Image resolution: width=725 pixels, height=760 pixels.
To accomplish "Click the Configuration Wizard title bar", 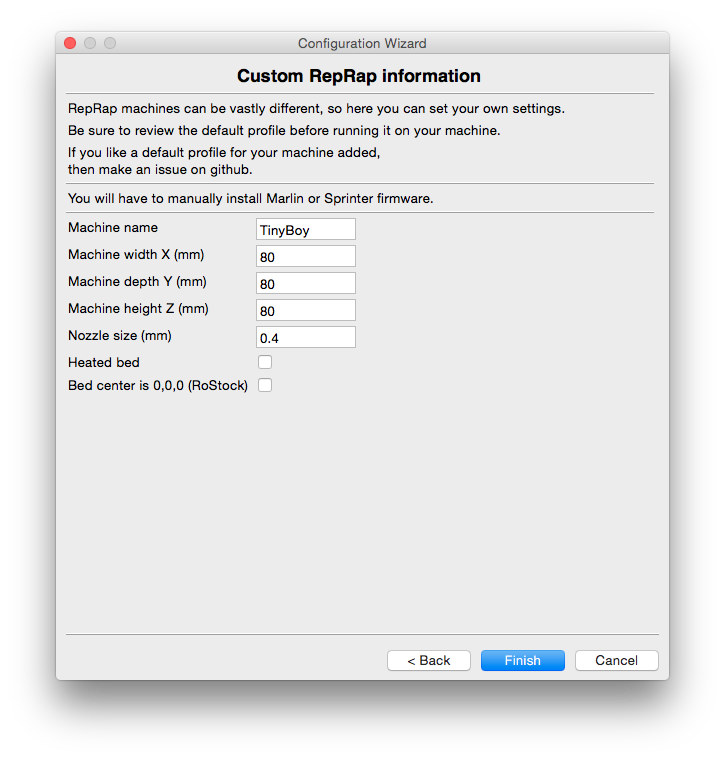I will pos(362,43).
